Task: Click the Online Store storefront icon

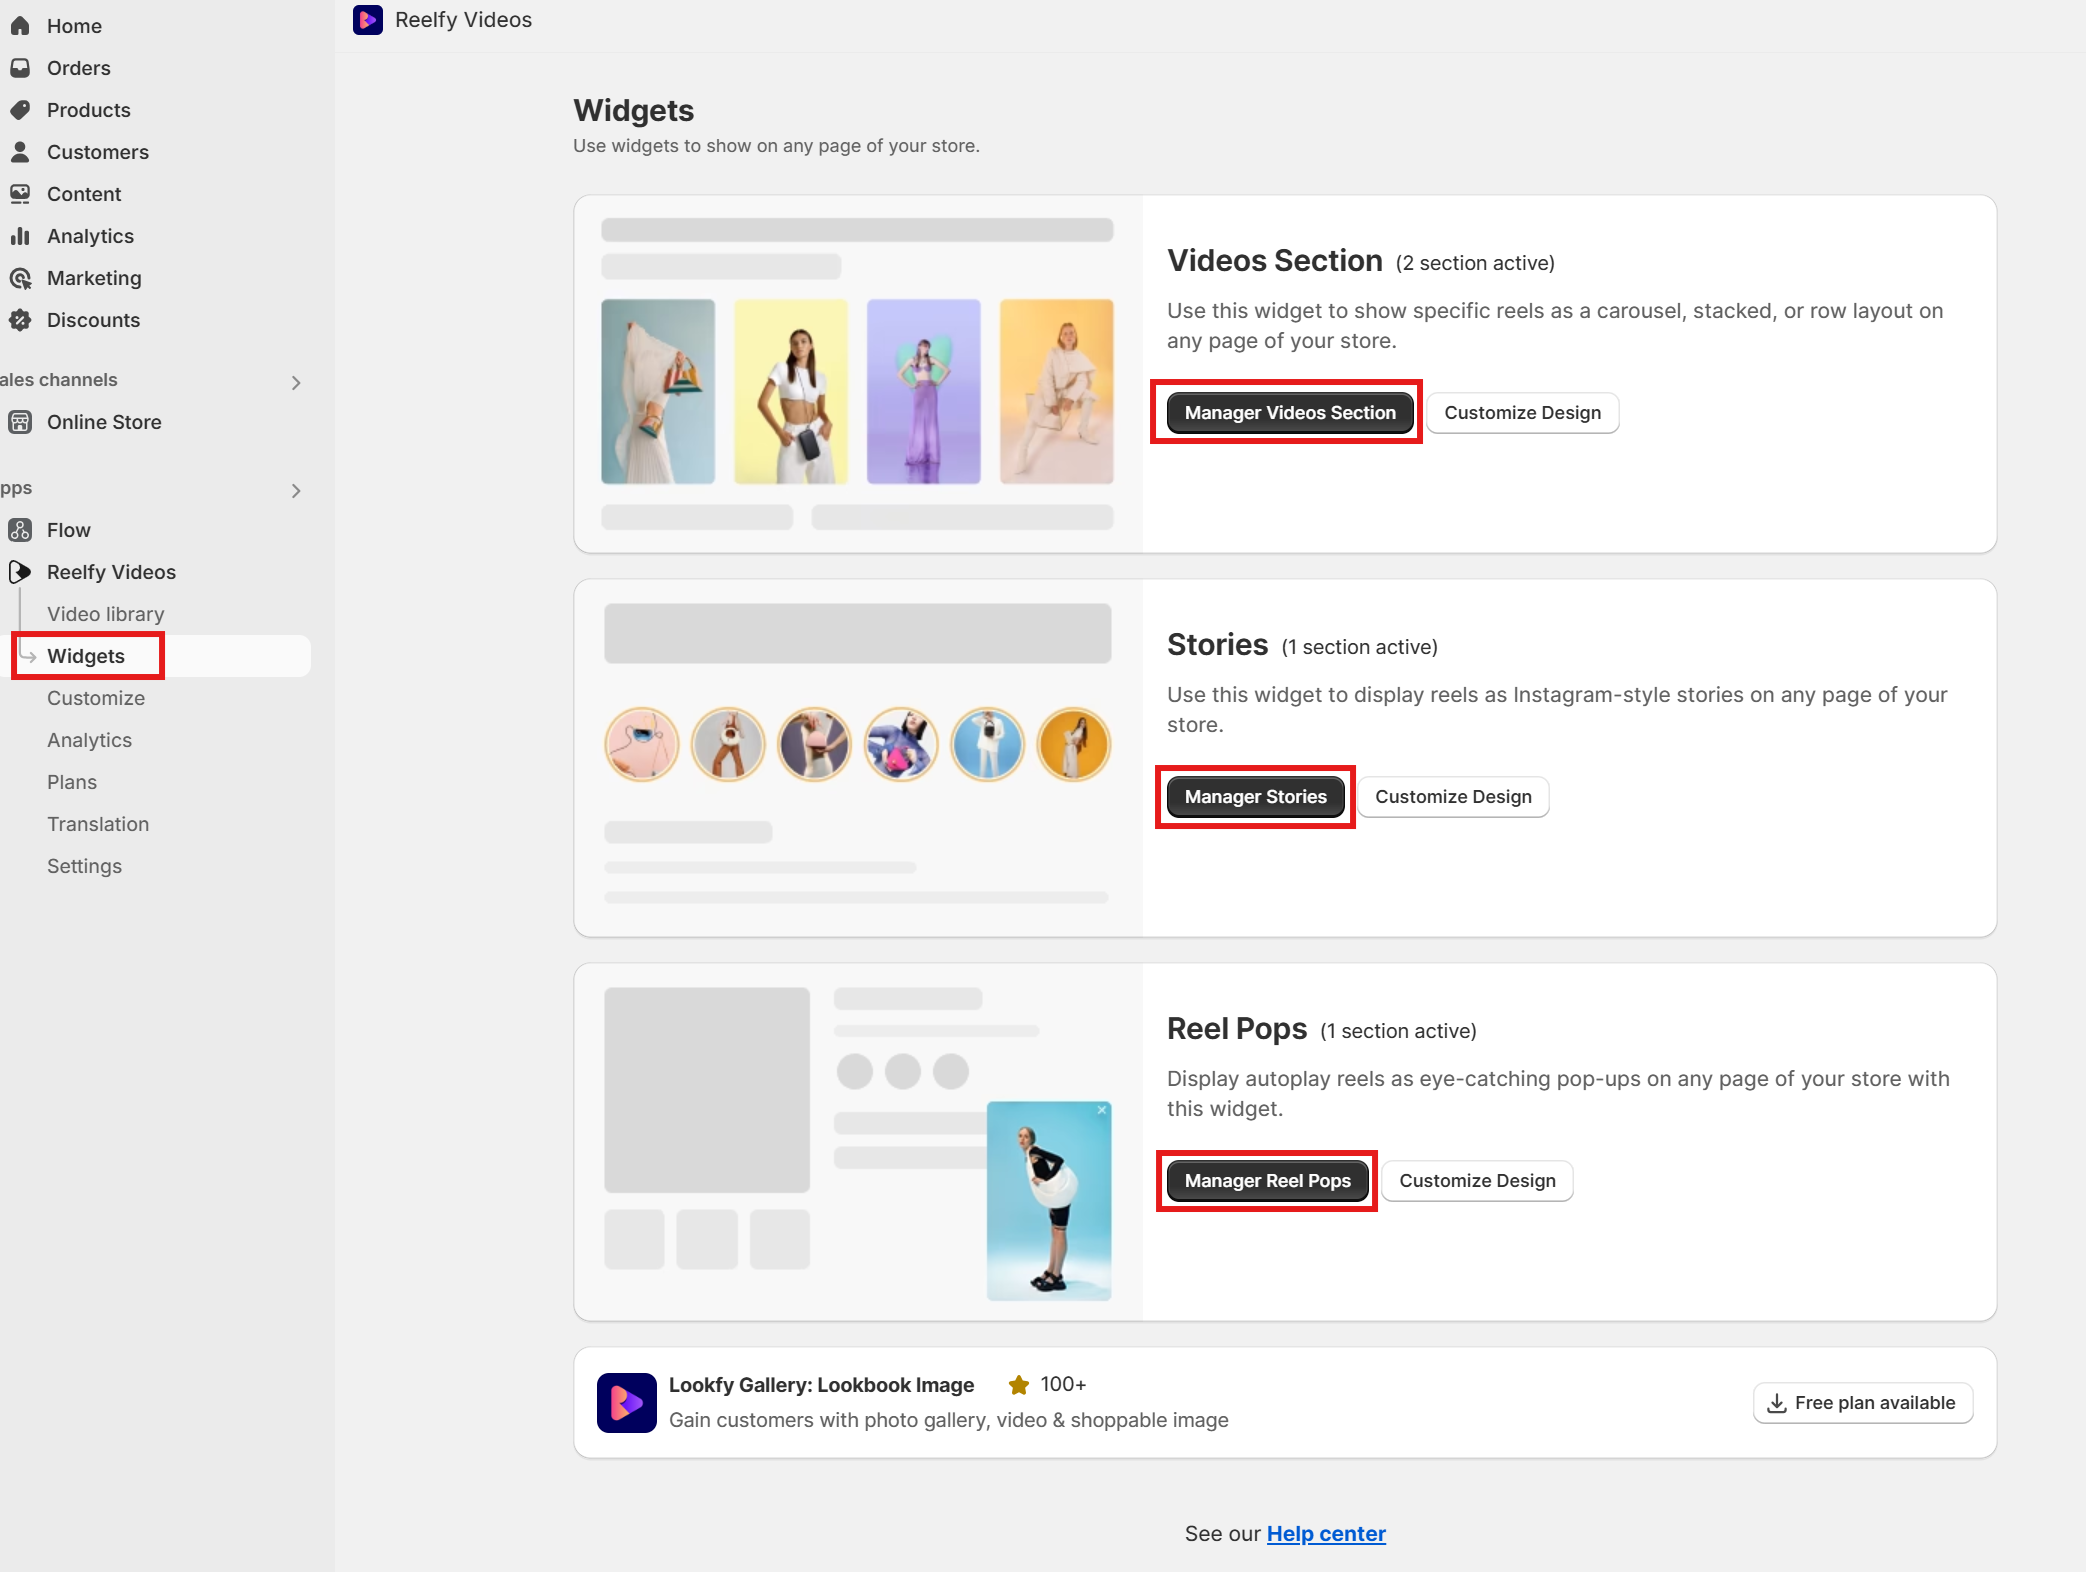Action: [20, 422]
